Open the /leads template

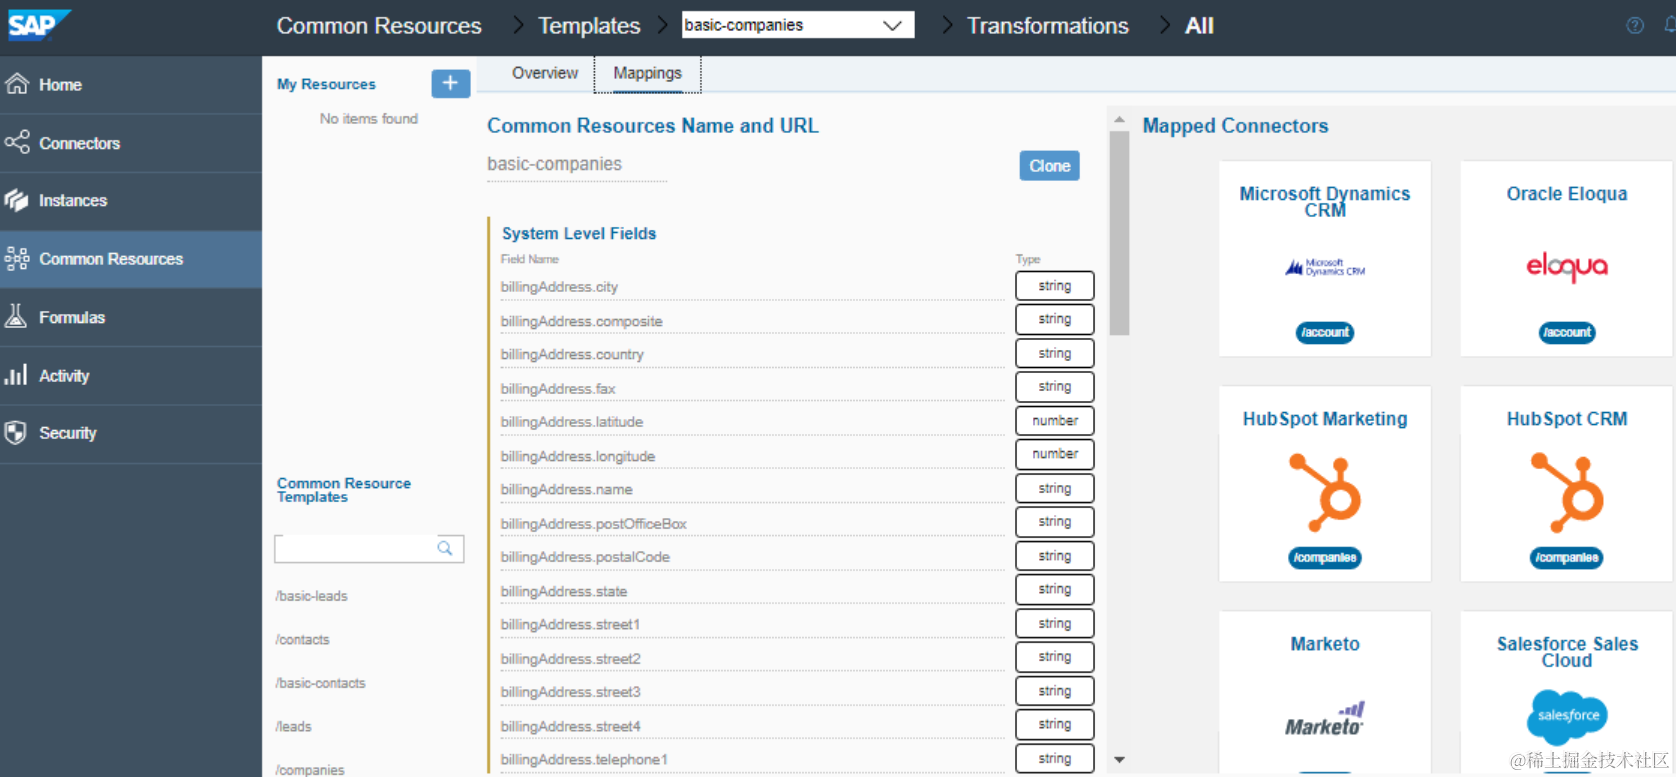pos(294,727)
